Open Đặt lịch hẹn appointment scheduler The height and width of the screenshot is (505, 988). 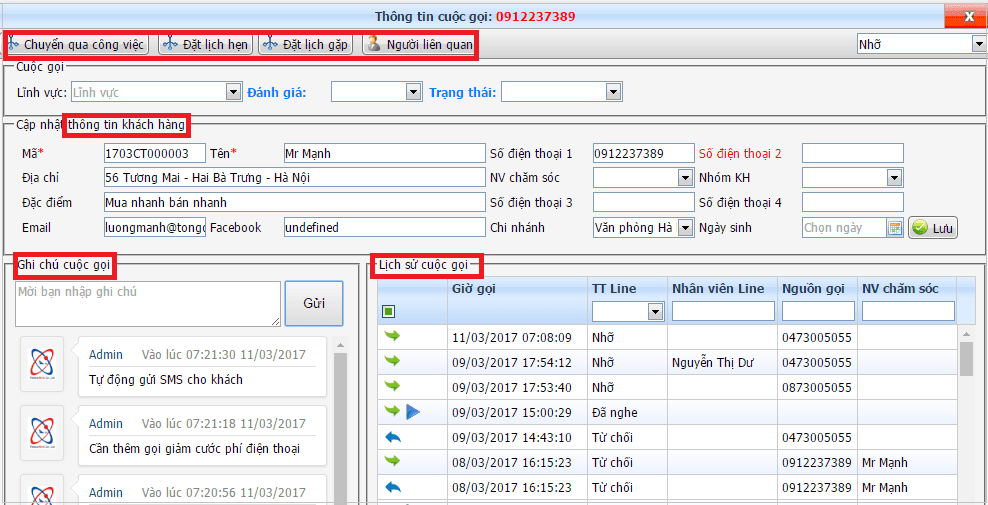[x=205, y=45]
